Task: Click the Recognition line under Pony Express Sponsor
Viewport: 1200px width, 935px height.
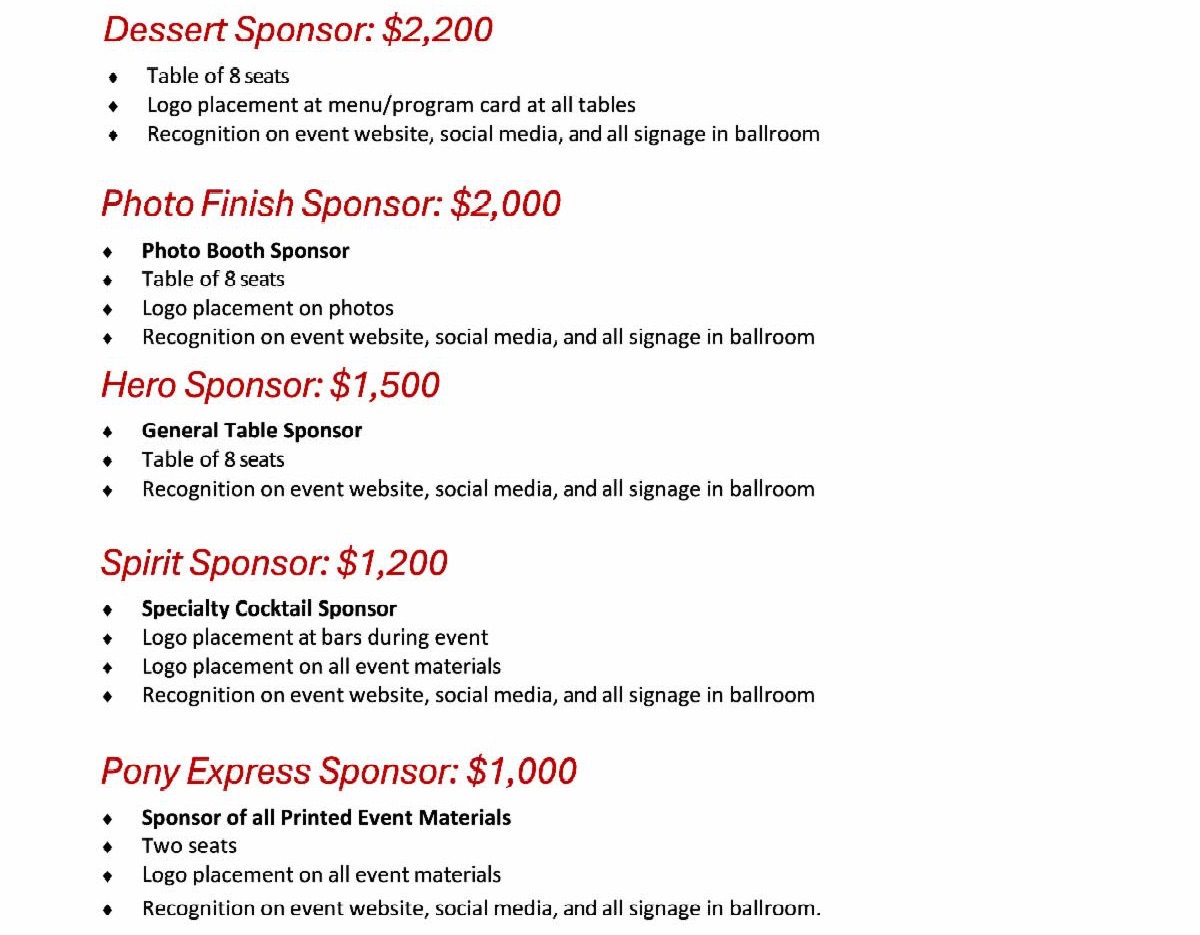Action: tap(480, 908)
